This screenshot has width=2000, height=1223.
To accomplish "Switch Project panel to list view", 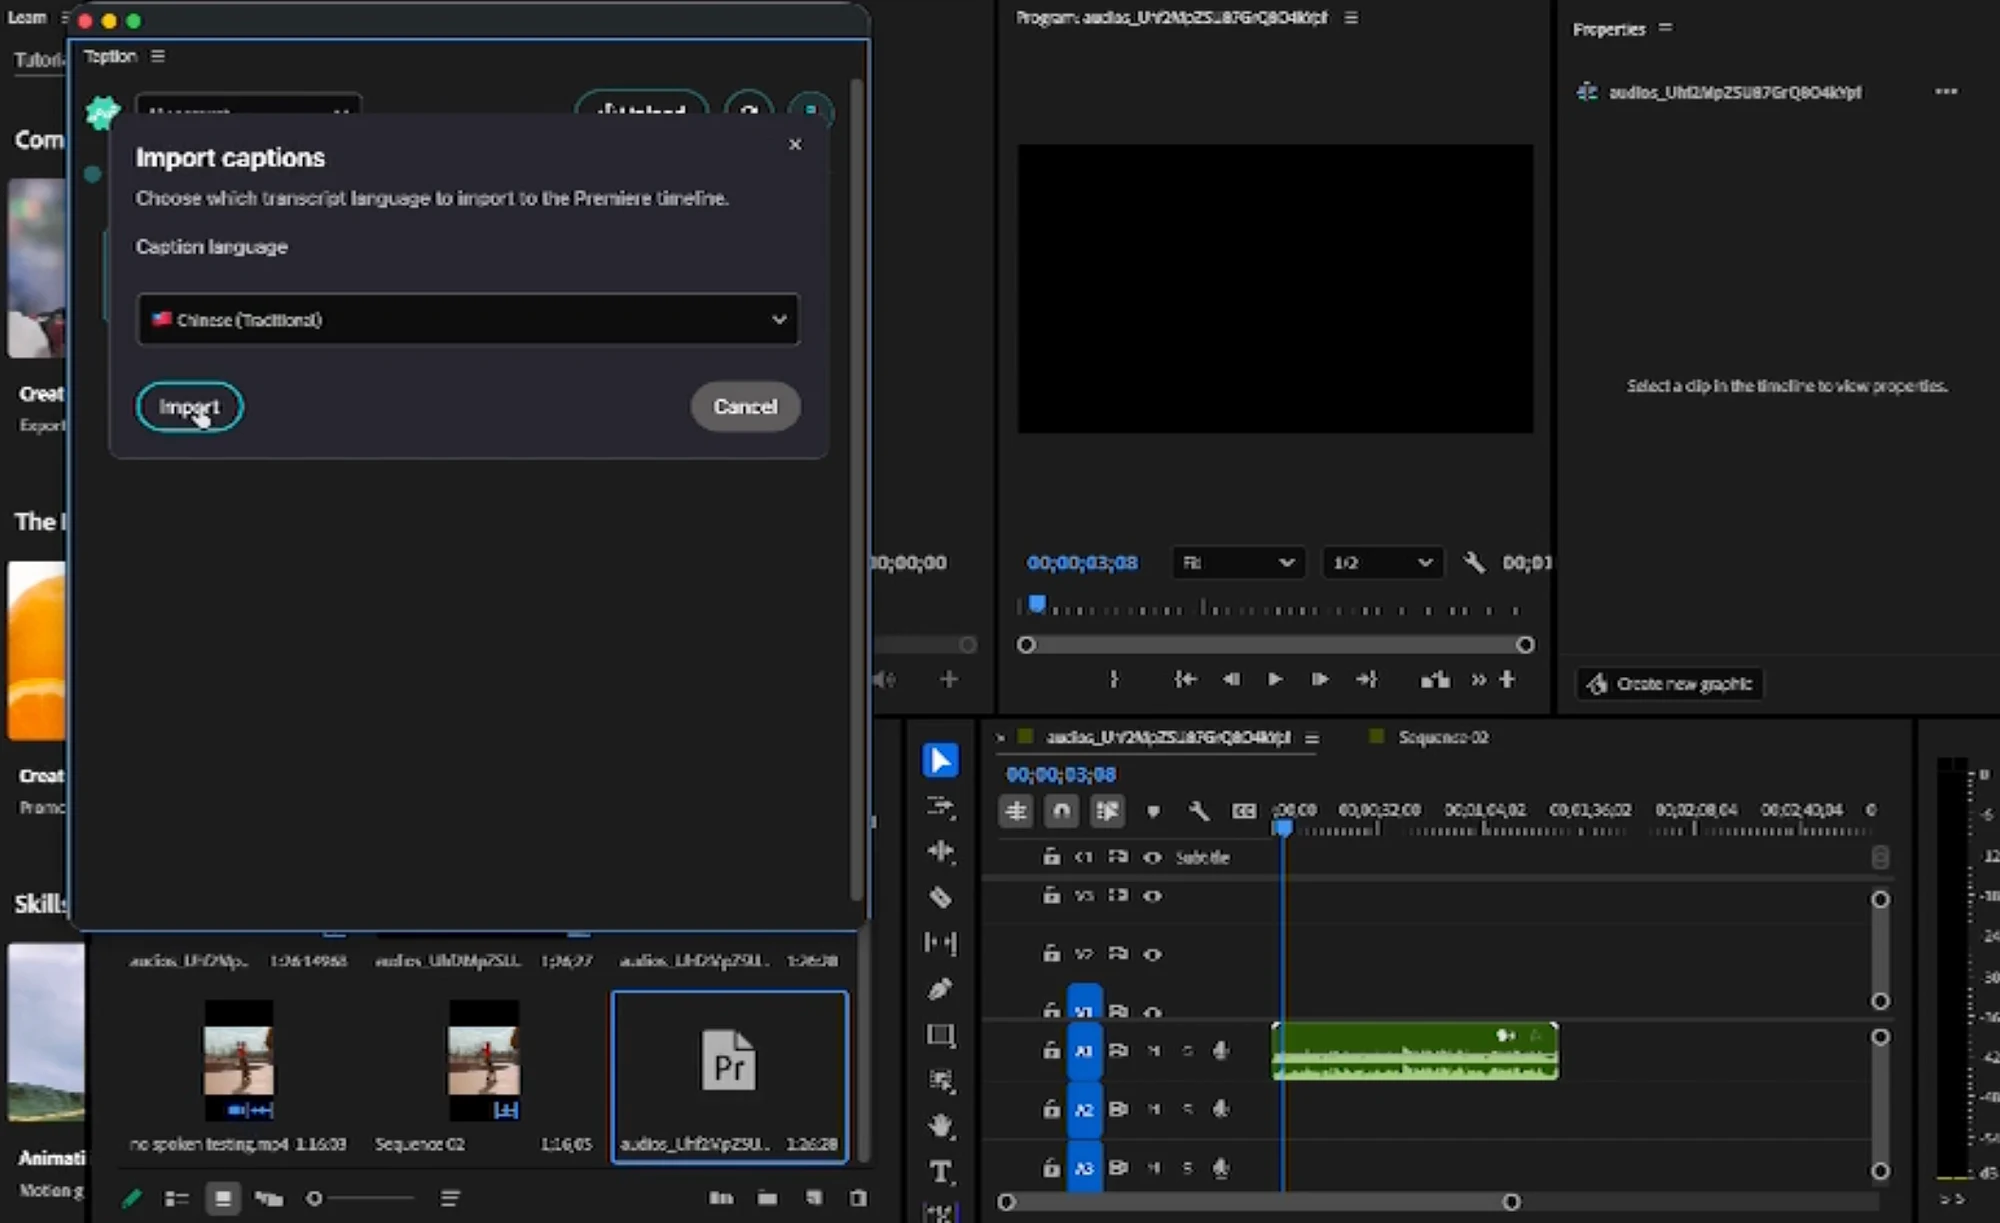I will pyautogui.click(x=177, y=1198).
